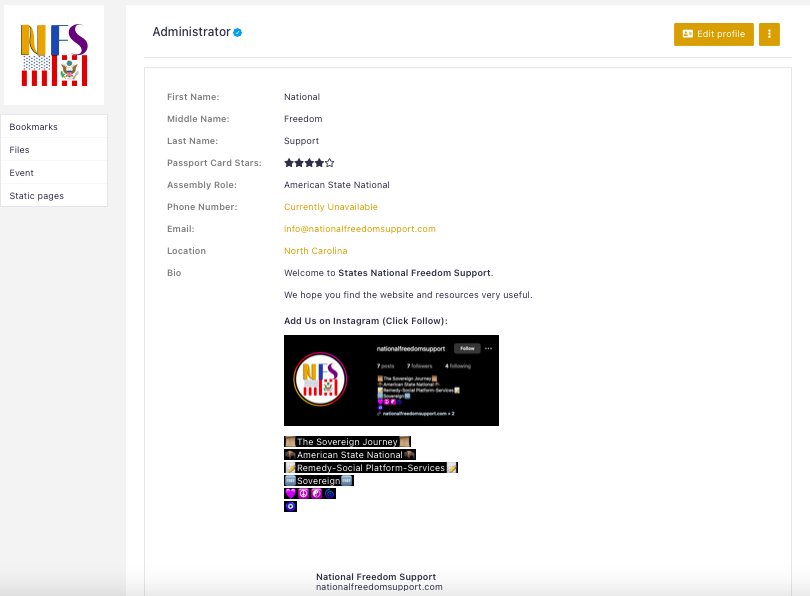The height and width of the screenshot is (596, 810).
Task: Open the Static pages sidebar item
Action: (54, 196)
